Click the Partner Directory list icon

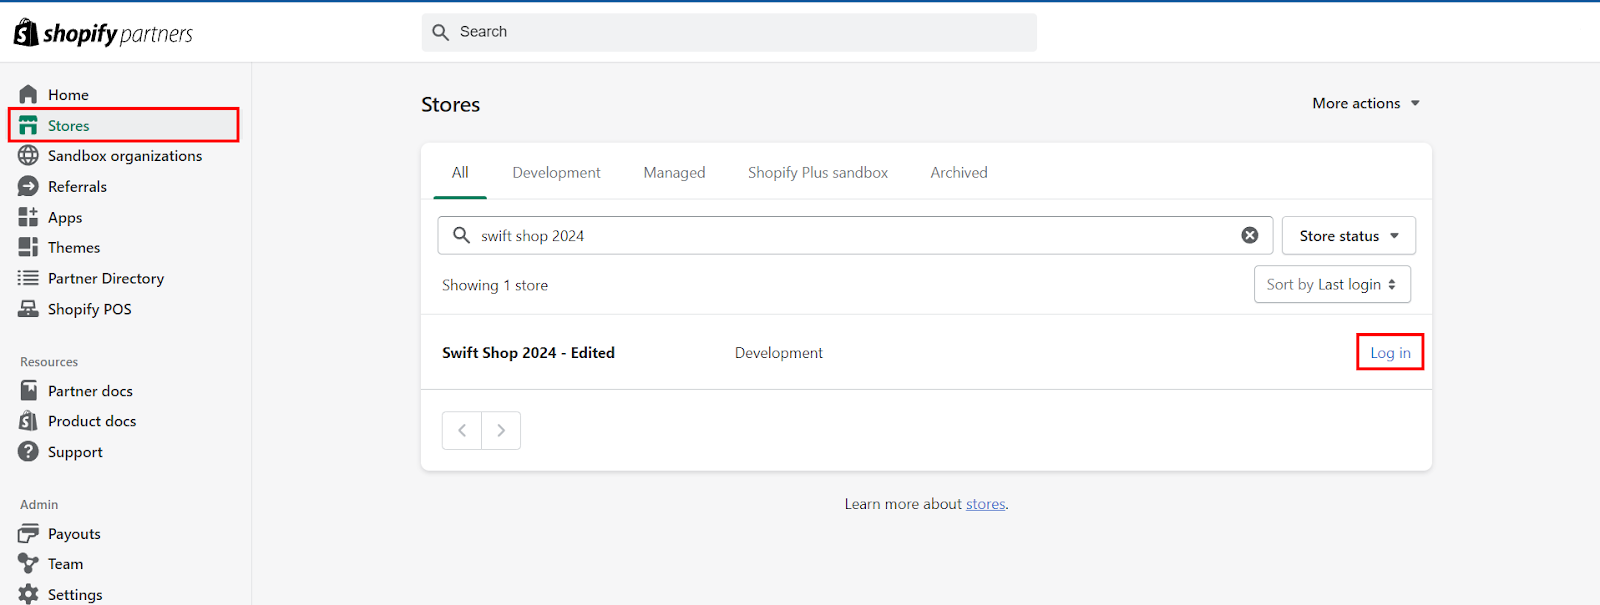28,278
